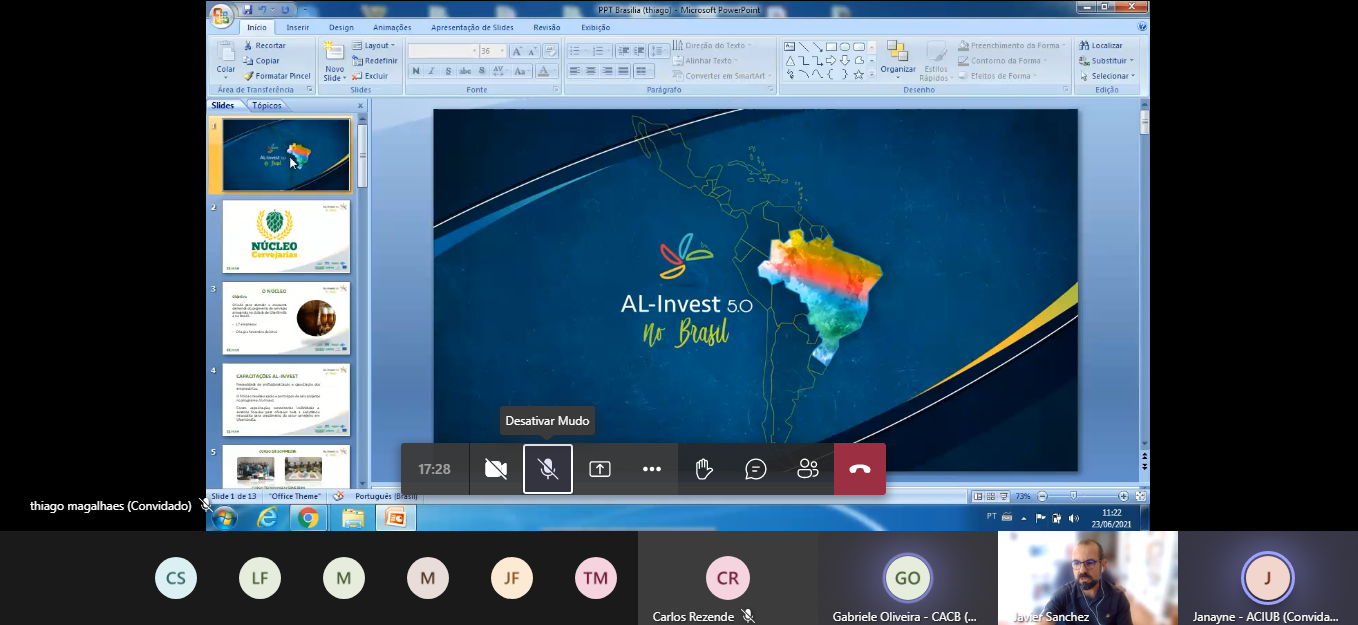Show participants list icon
Viewport: 1358px width, 625px height.
(808, 469)
